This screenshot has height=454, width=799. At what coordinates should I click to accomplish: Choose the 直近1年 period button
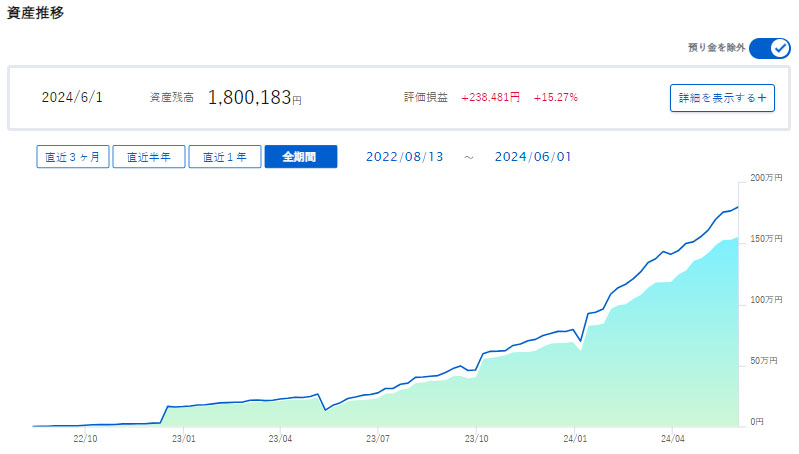pos(224,157)
